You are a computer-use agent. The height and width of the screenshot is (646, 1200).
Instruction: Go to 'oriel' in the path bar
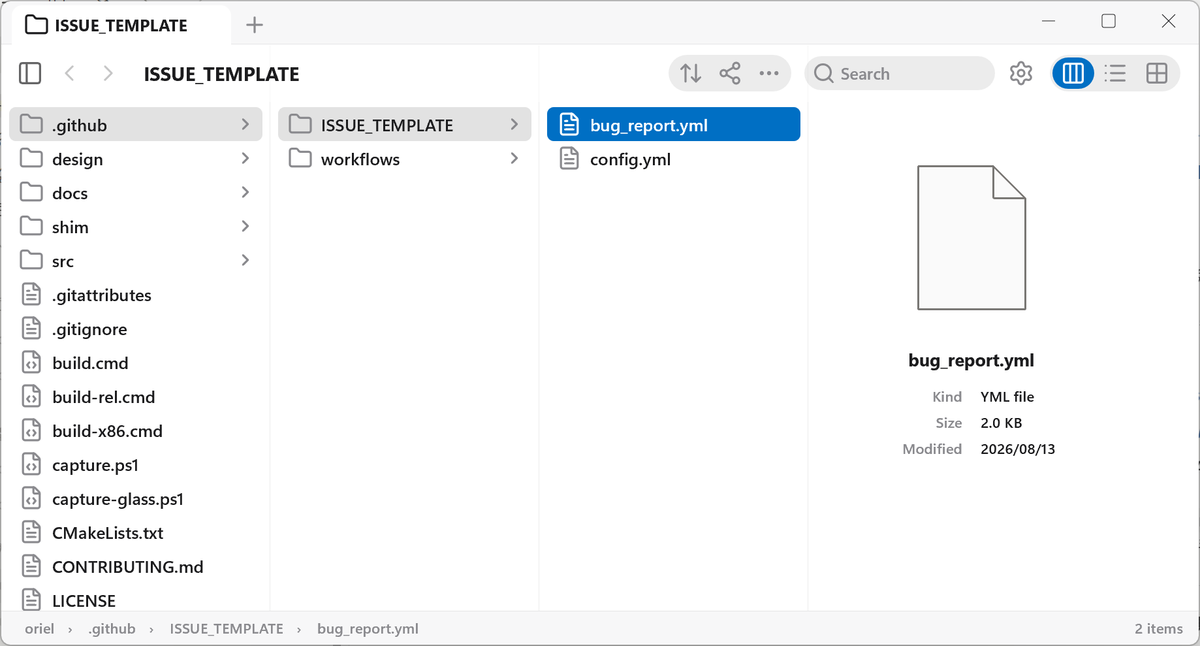(x=40, y=629)
